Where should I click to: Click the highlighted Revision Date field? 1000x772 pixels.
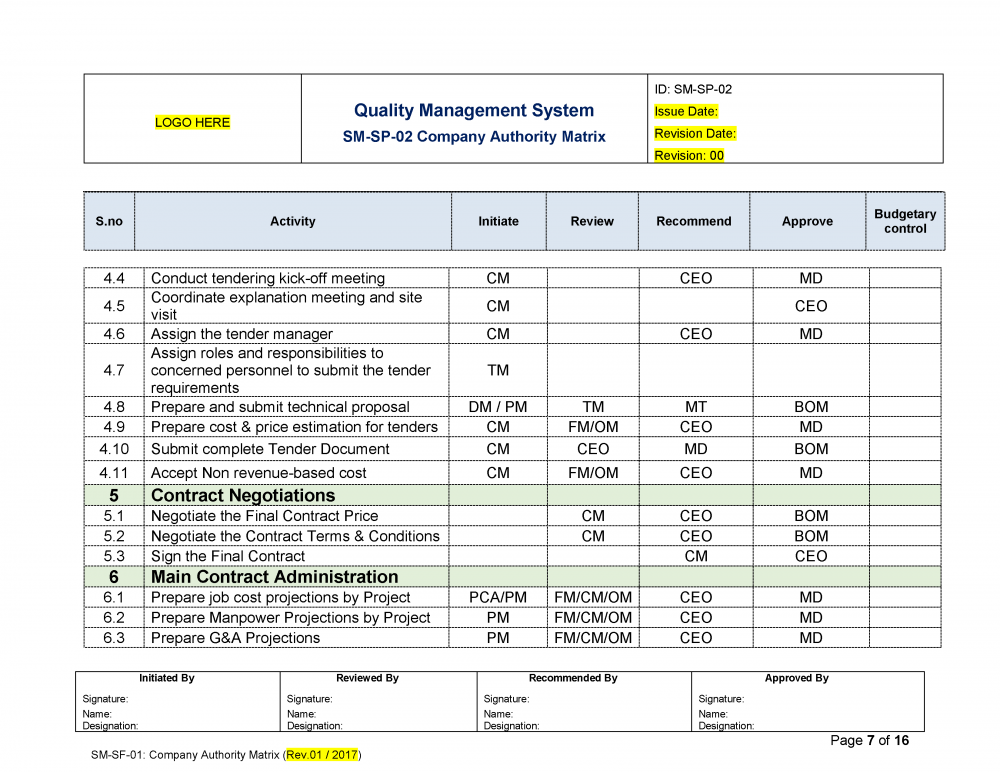[x=695, y=134]
